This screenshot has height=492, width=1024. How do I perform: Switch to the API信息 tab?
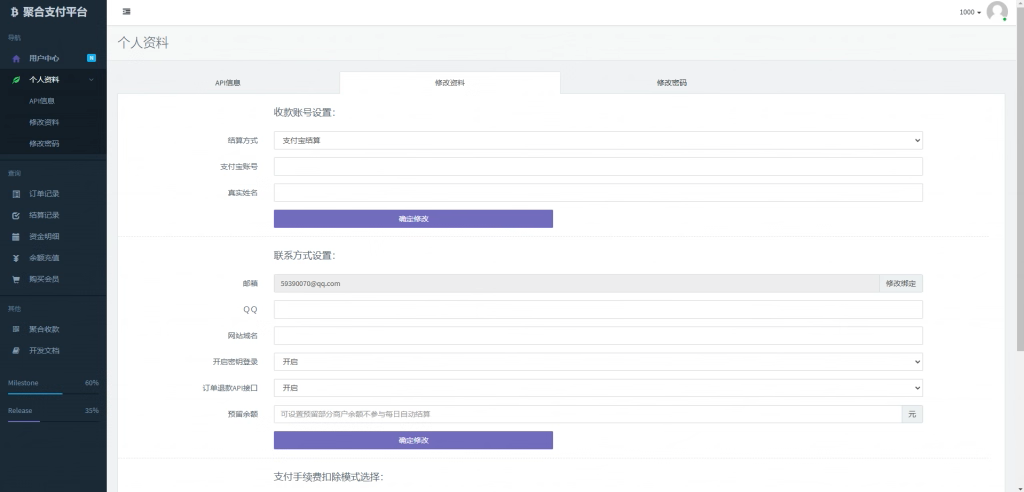click(x=228, y=83)
